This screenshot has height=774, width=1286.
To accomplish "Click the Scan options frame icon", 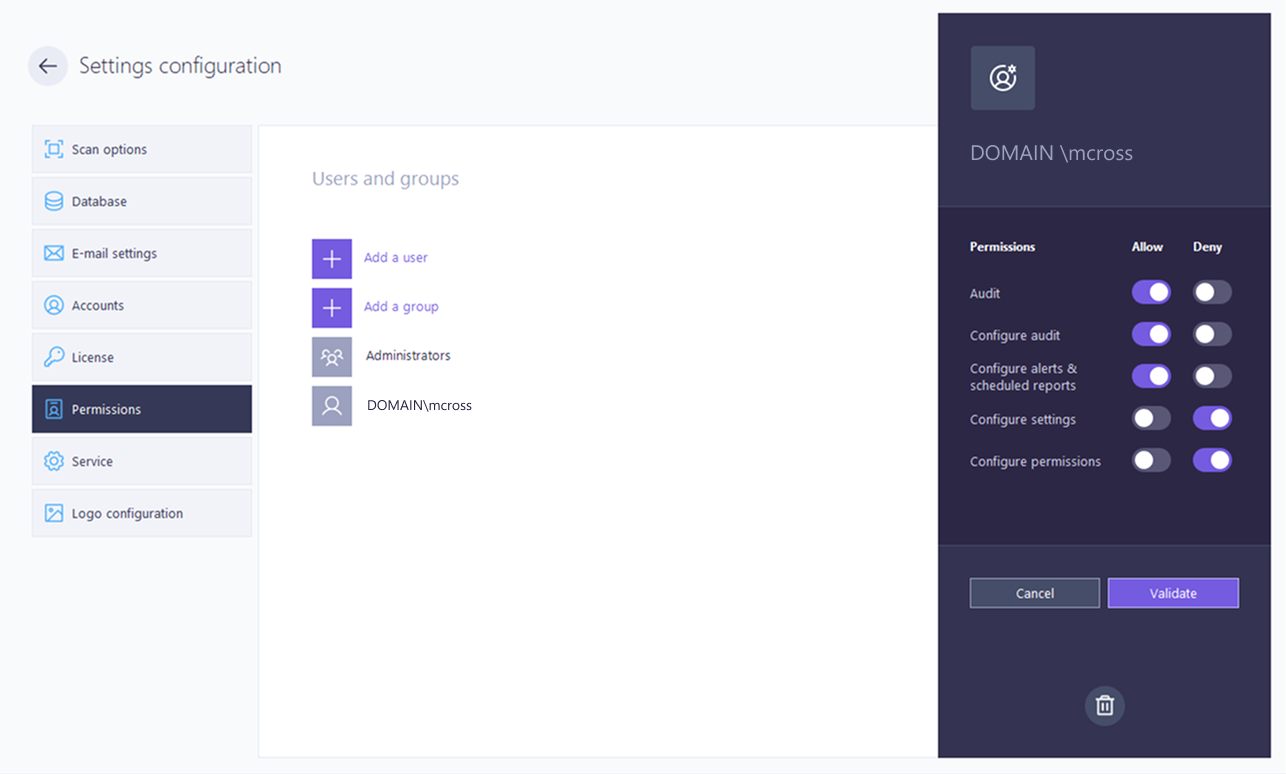I will tap(54, 149).
